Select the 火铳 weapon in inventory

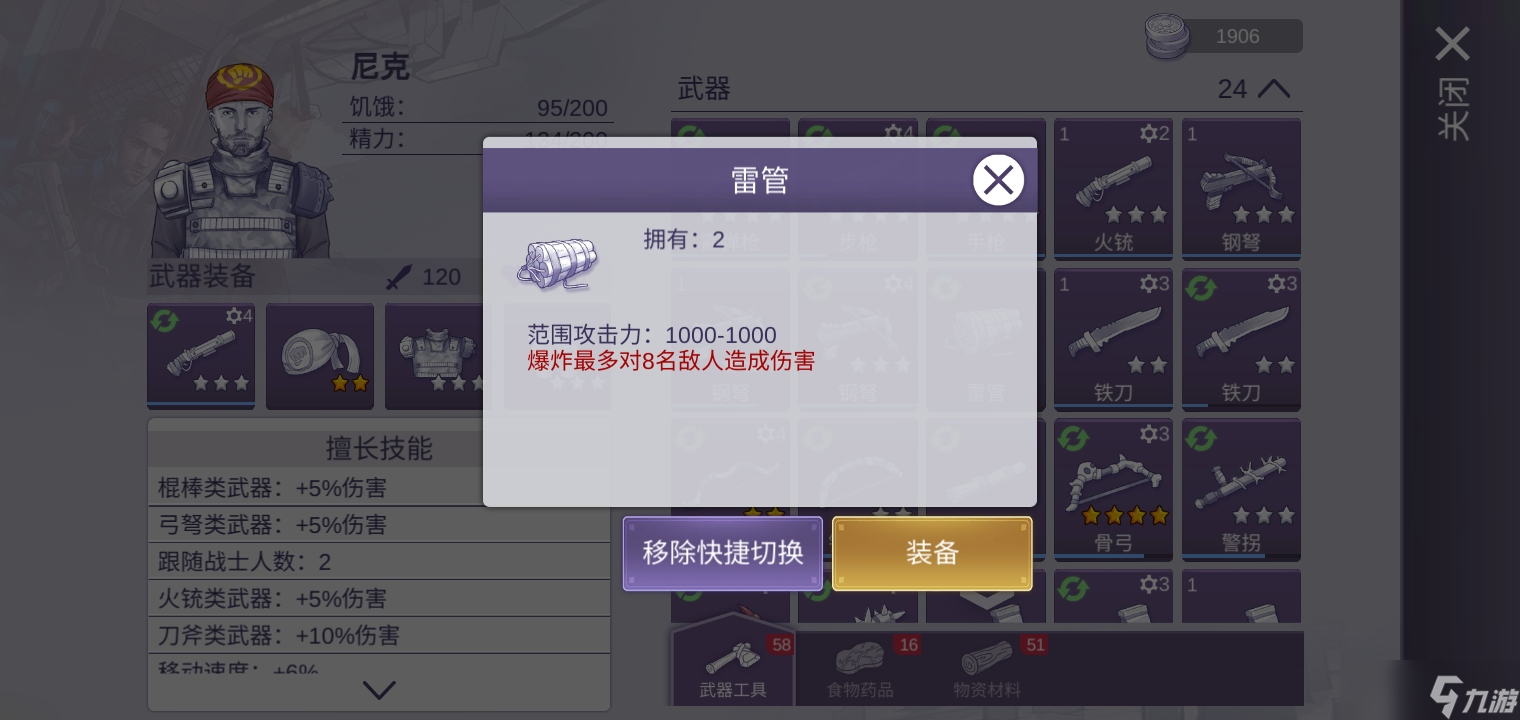click(x=1113, y=189)
